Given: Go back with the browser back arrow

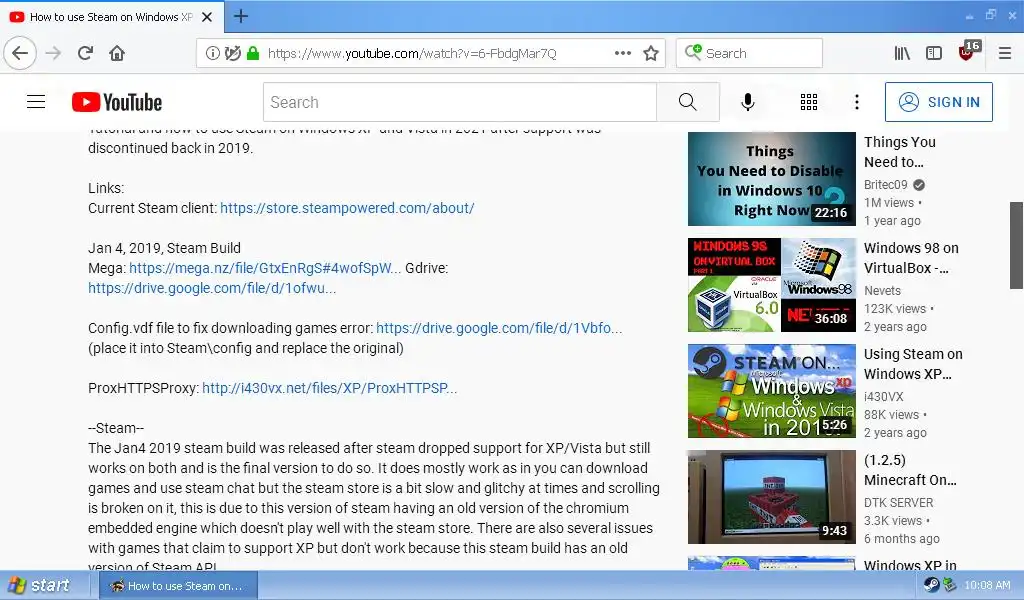Looking at the screenshot, I should point(20,53).
